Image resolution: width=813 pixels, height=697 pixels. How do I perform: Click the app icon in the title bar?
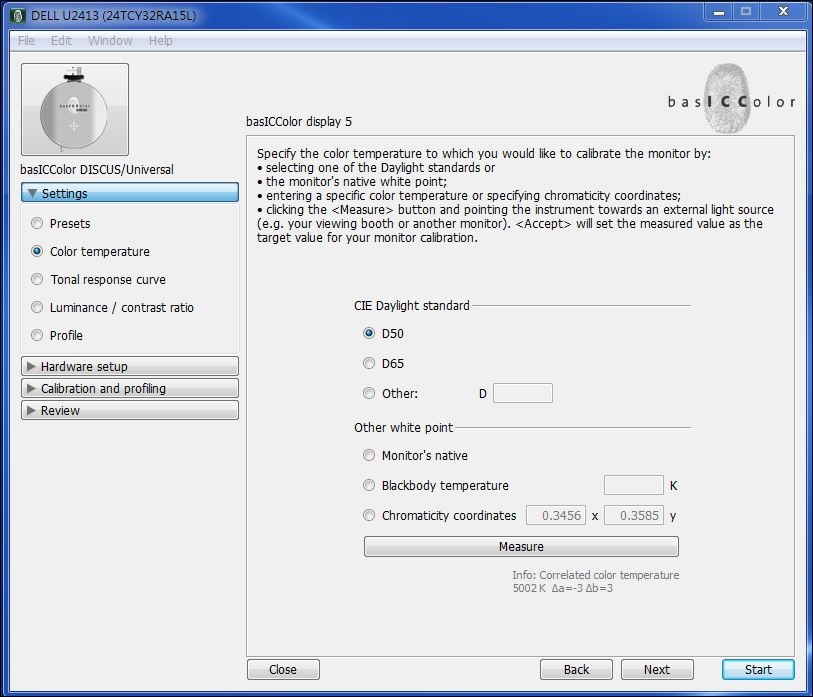(18, 16)
